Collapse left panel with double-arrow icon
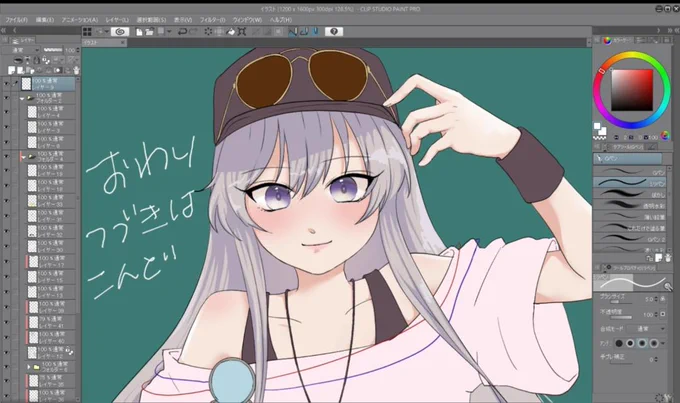This screenshot has width=680, height=403. [x=3, y=30]
